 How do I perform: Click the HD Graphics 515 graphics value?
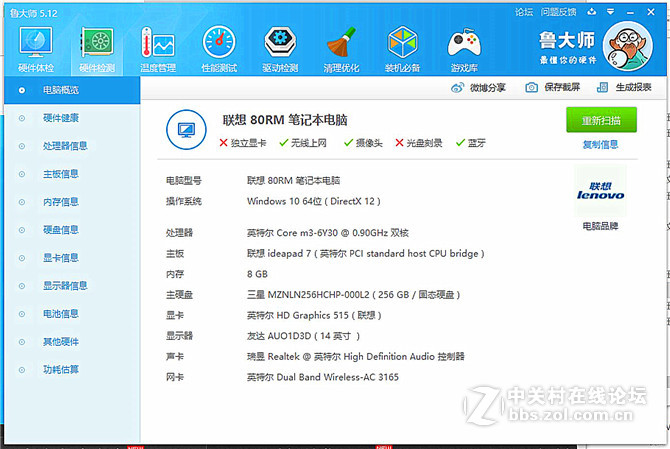(x=314, y=316)
